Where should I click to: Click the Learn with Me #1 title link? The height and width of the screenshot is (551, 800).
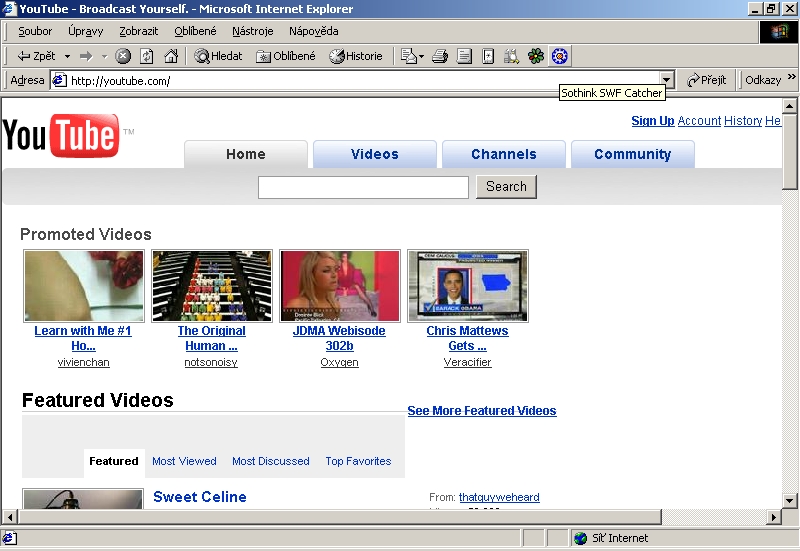click(83, 338)
